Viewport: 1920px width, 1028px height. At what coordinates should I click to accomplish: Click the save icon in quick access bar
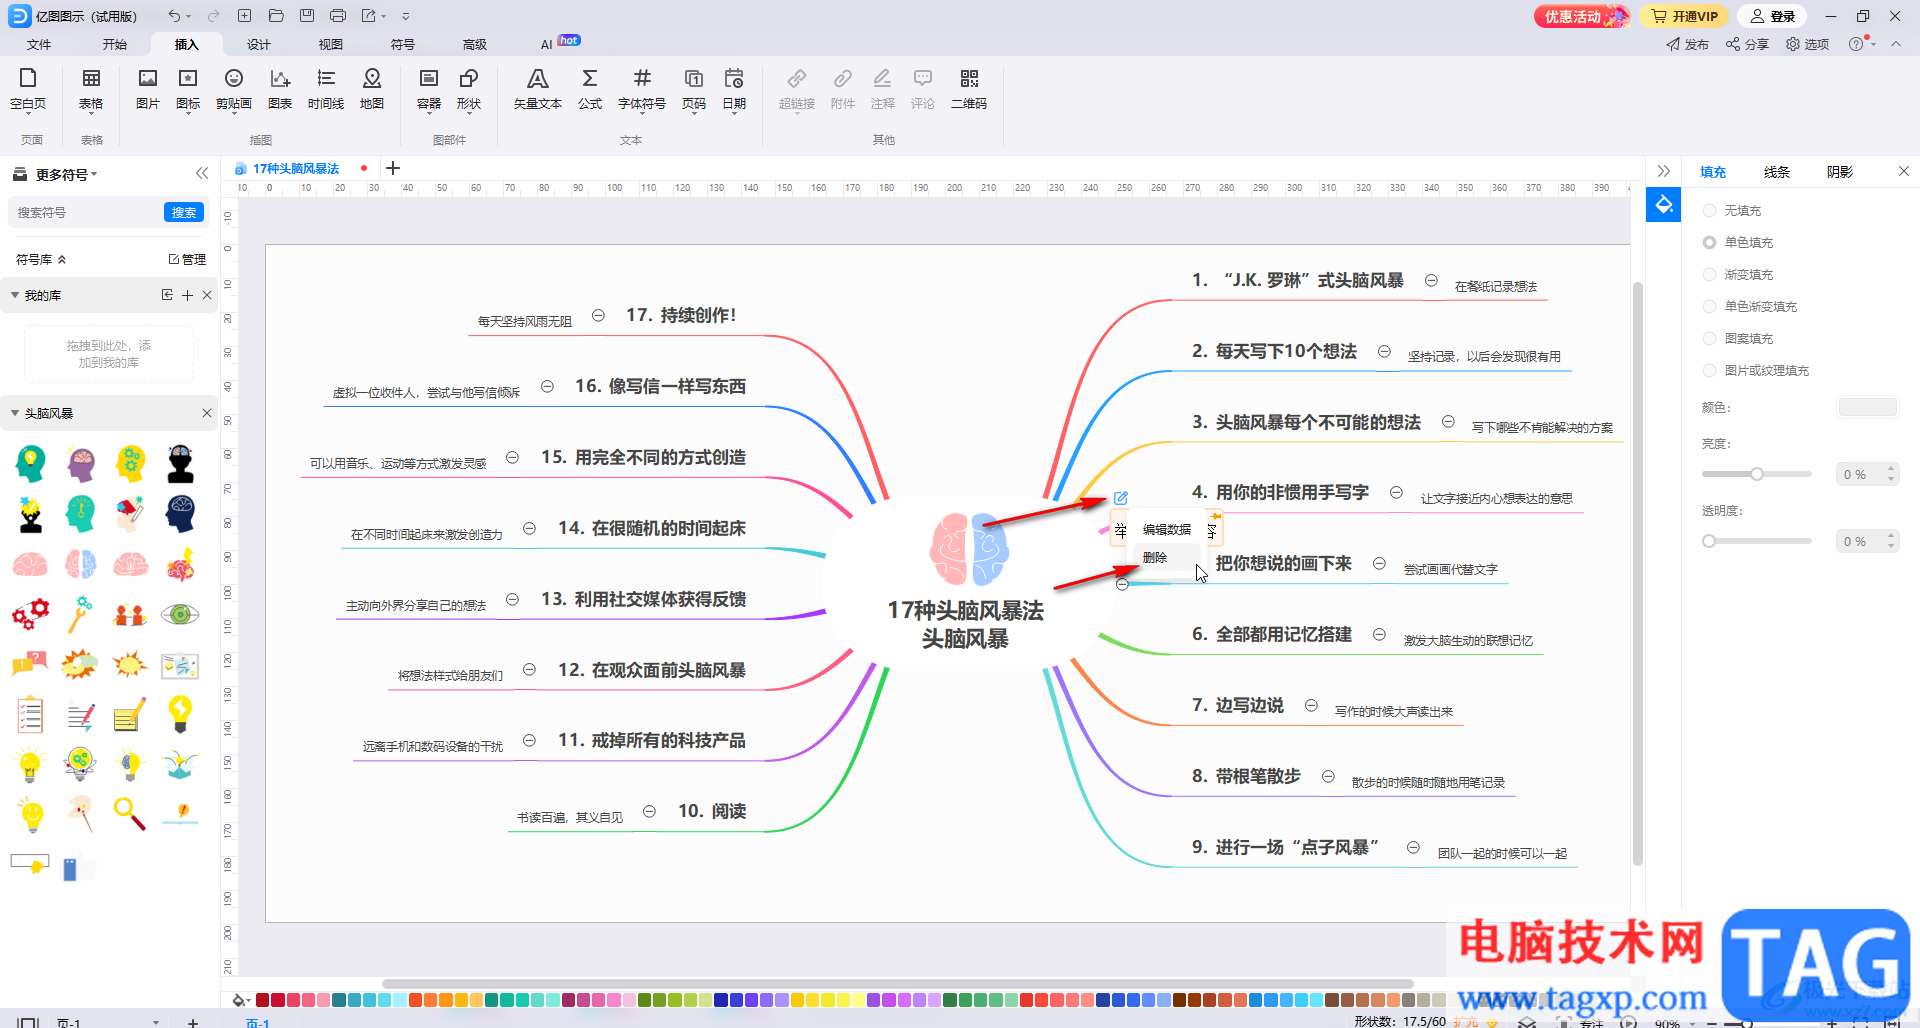click(307, 16)
